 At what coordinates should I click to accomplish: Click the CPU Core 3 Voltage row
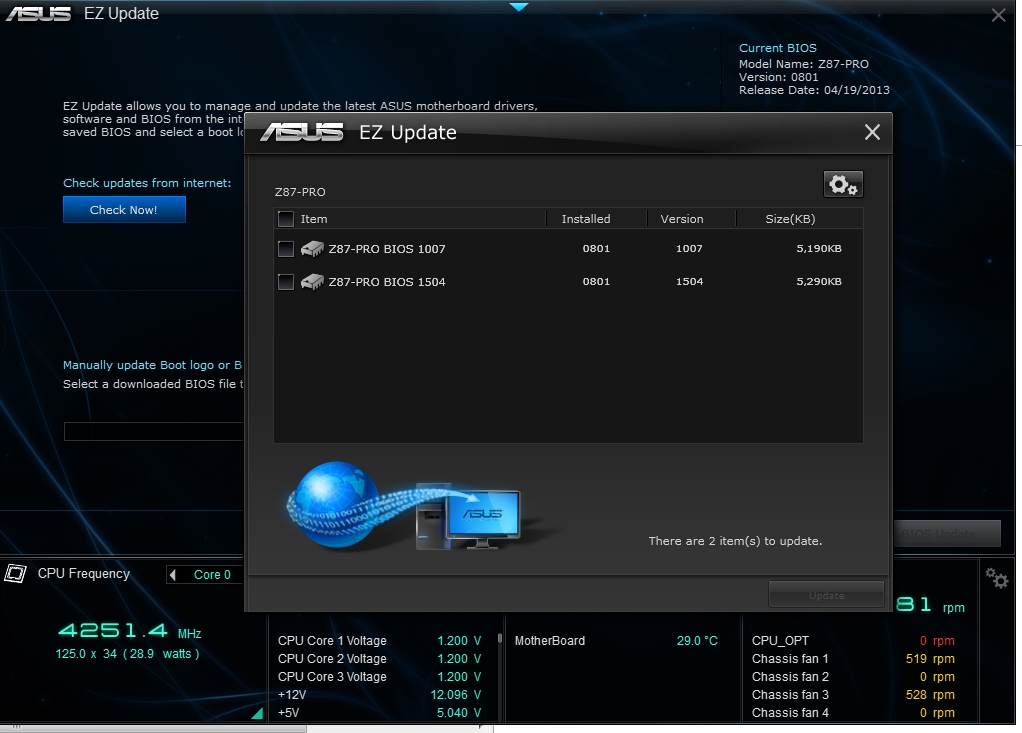[x=379, y=677]
